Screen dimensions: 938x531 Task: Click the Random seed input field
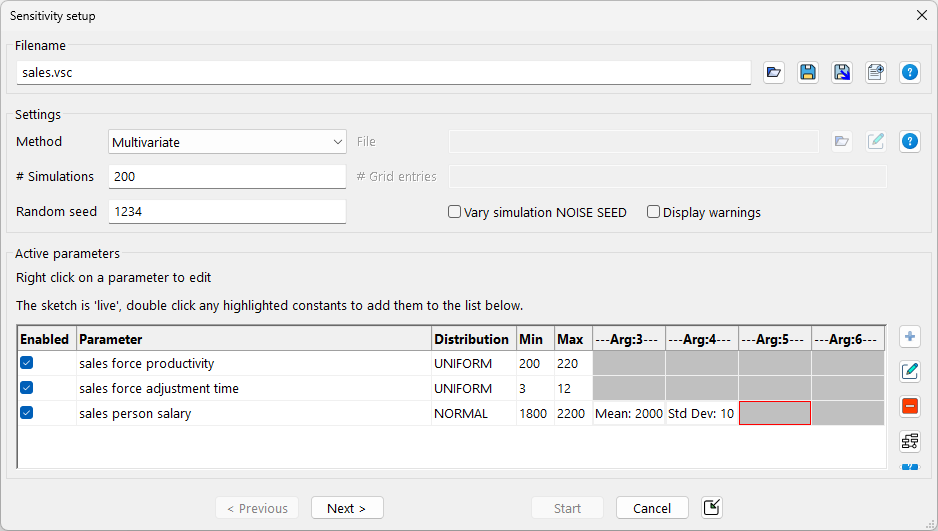[227, 212]
